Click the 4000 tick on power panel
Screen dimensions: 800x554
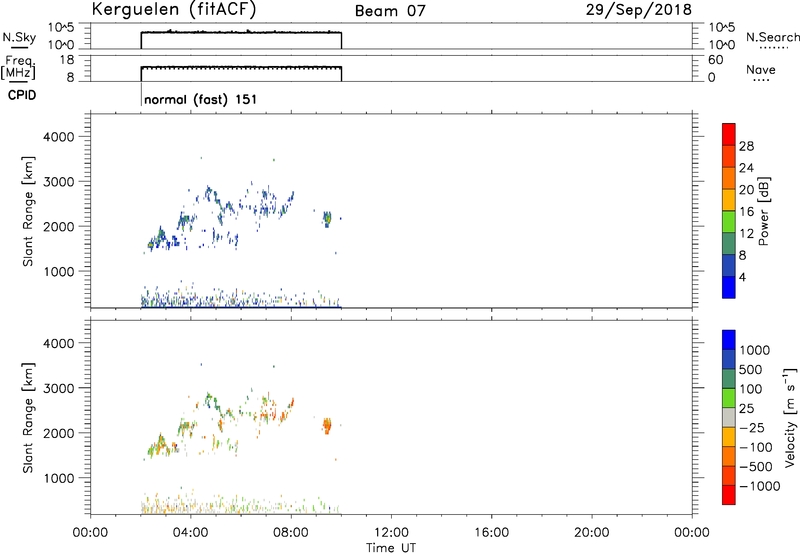(x=59, y=137)
